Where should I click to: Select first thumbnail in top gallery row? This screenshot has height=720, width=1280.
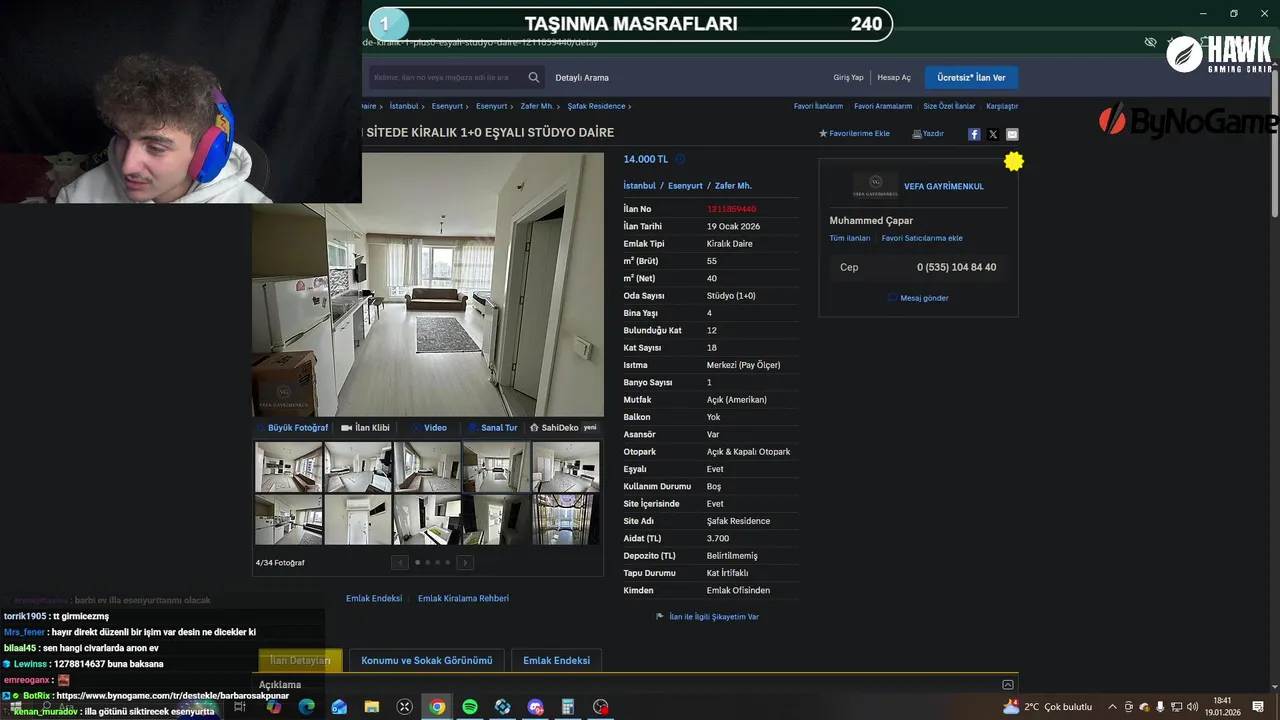pyautogui.click(x=288, y=467)
